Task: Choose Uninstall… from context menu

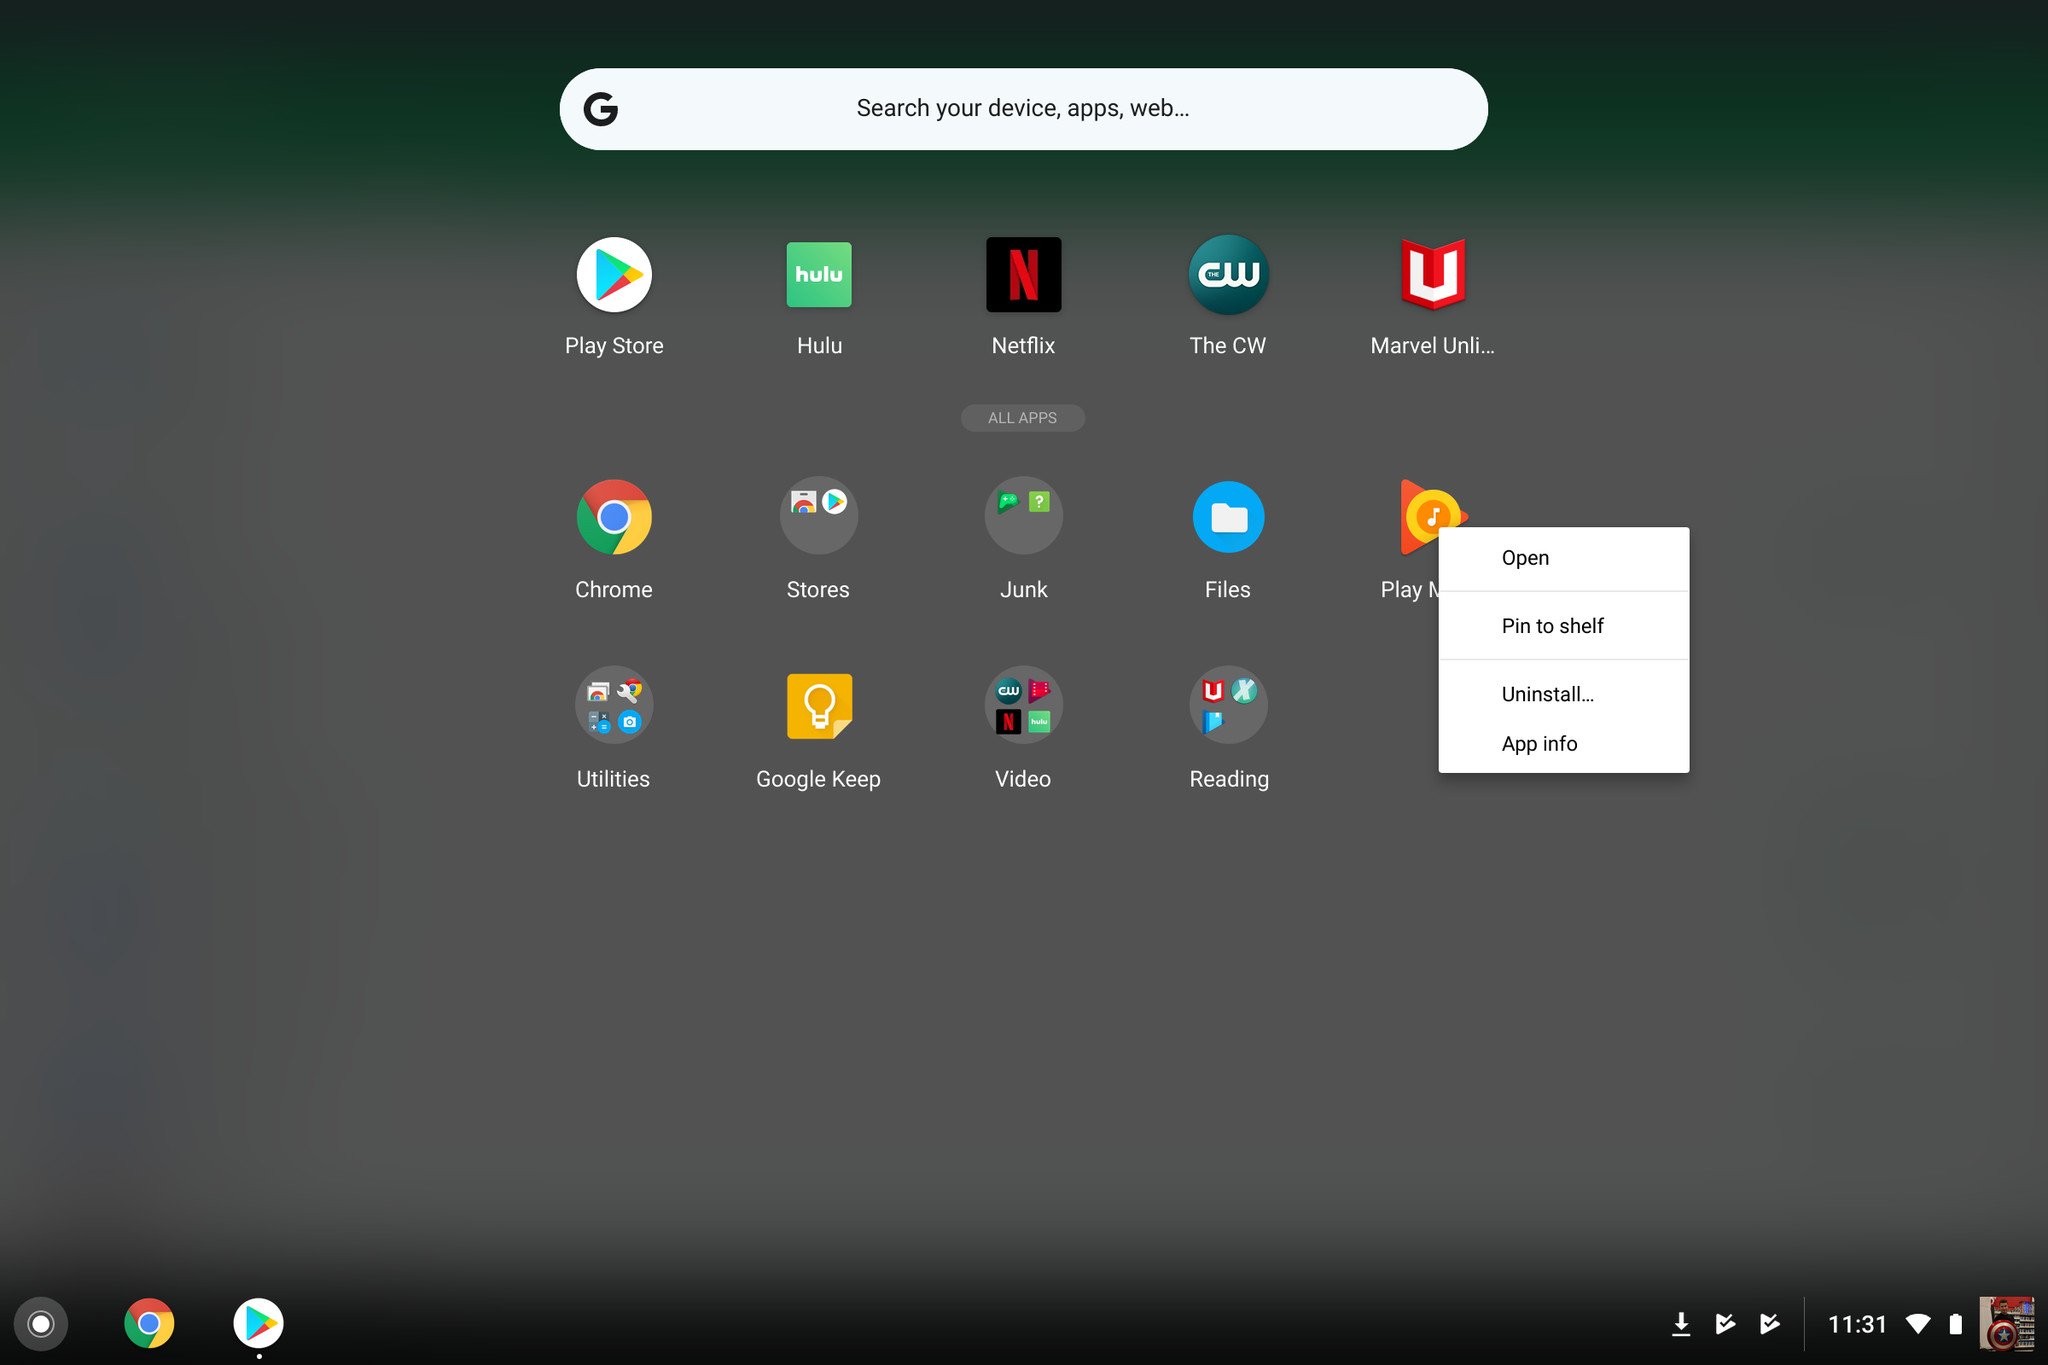Action: tap(1547, 694)
